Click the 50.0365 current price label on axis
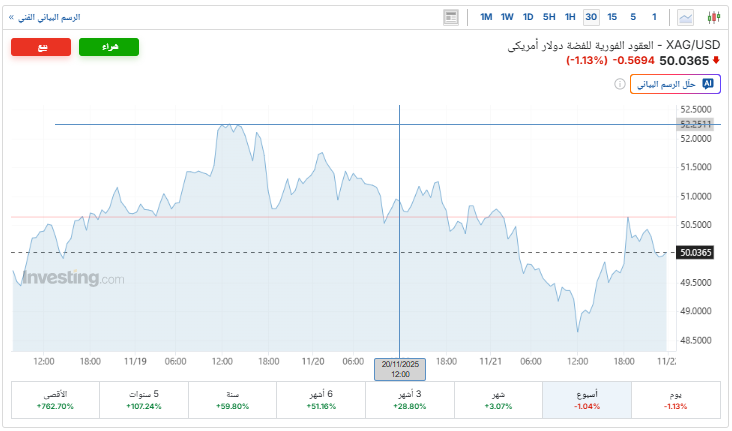Screen dimensions: 732x431 pyautogui.click(x=694, y=253)
